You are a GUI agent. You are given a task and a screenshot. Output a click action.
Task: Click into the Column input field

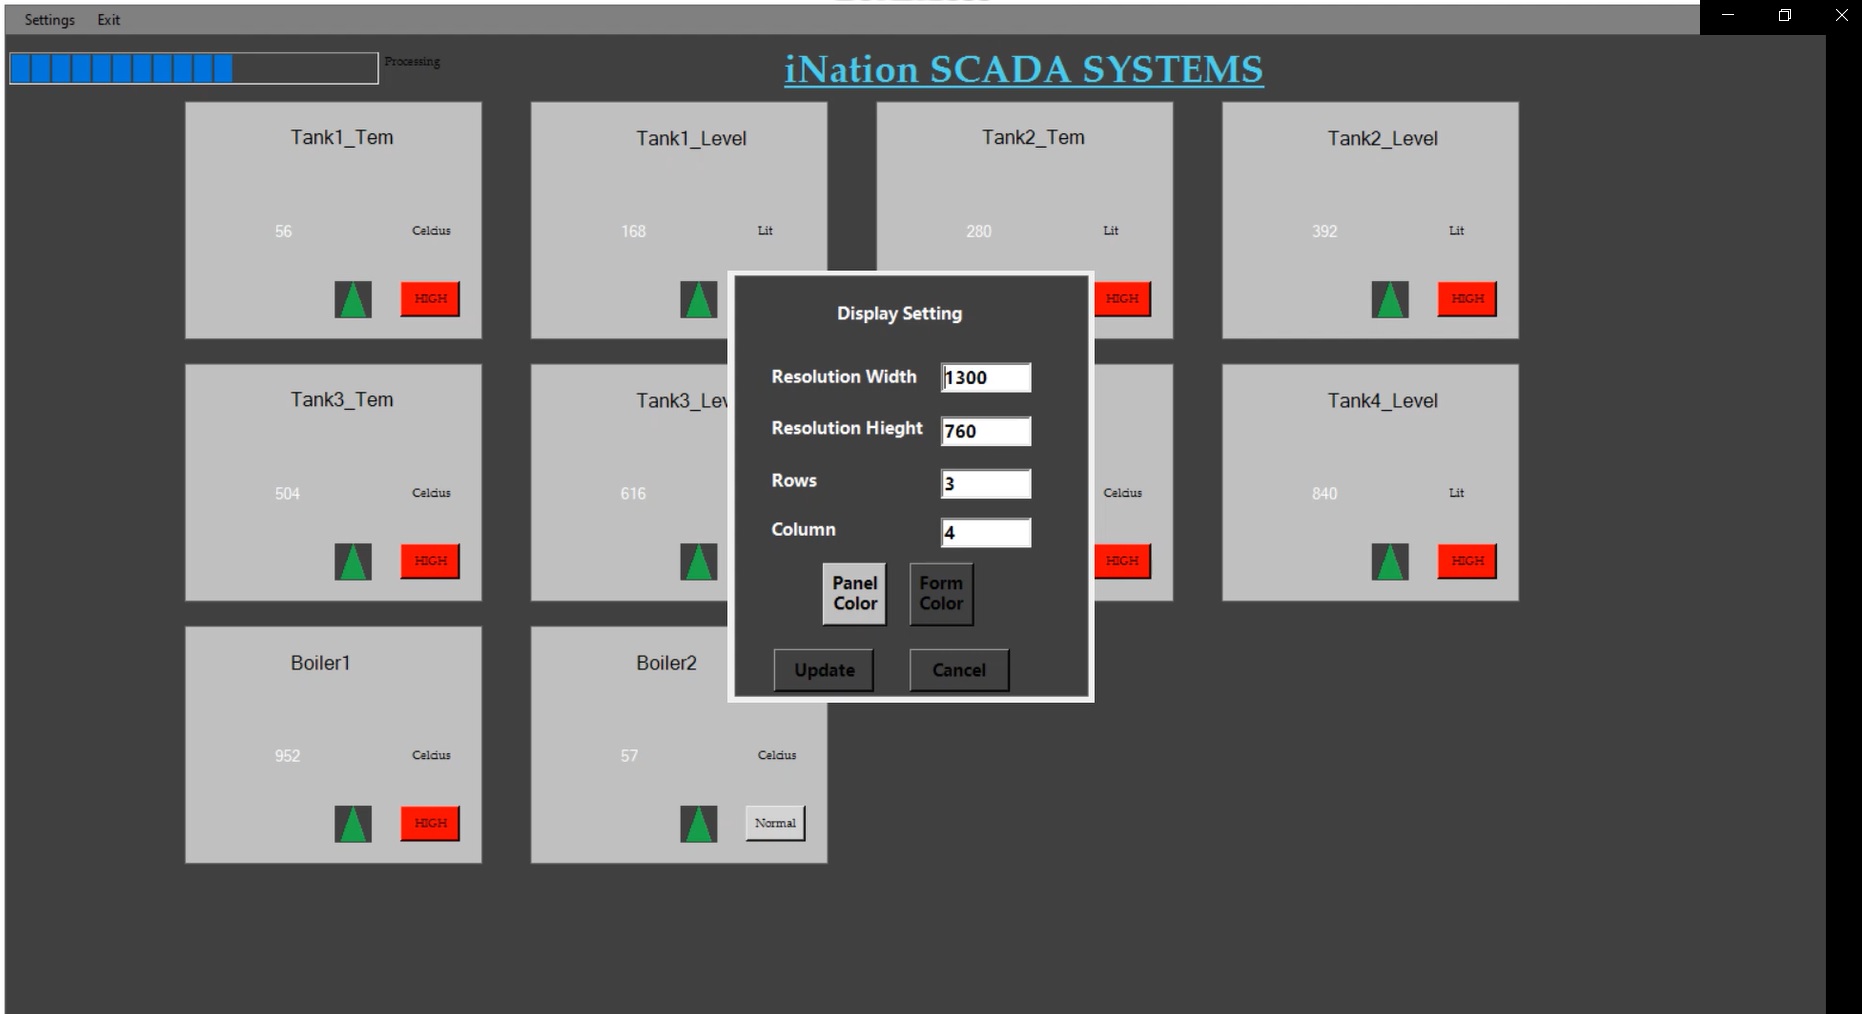985,533
